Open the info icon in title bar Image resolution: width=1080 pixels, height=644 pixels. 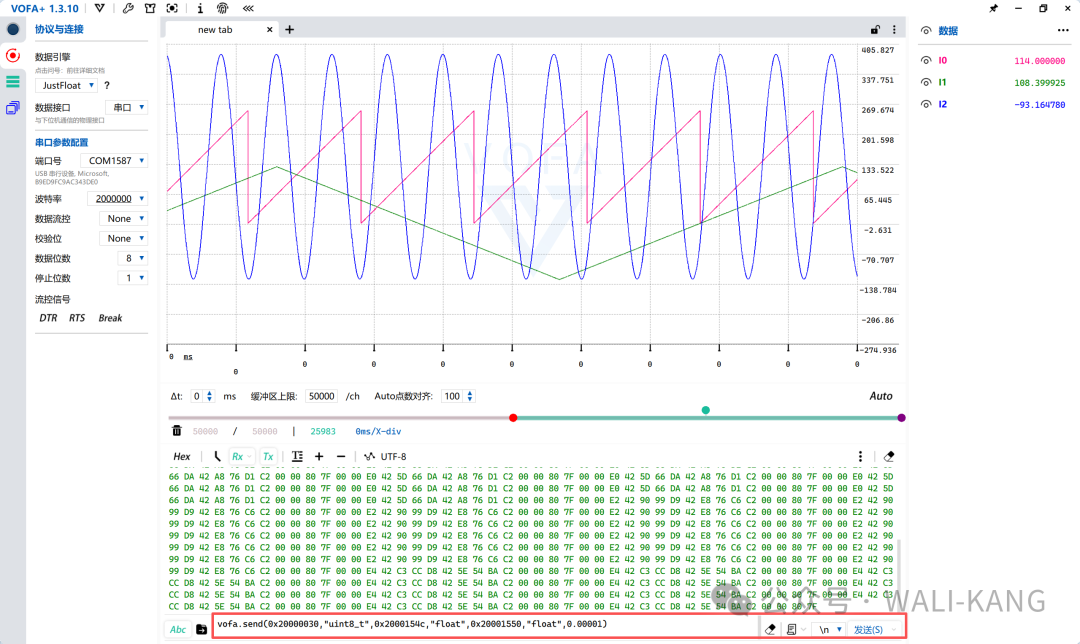[x=200, y=8]
